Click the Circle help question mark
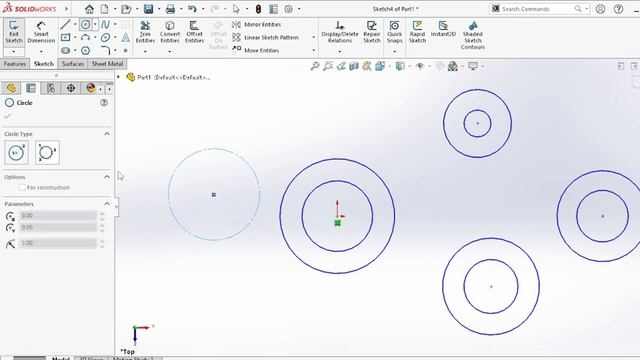This screenshot has width=640, height=360. [104, 102]
